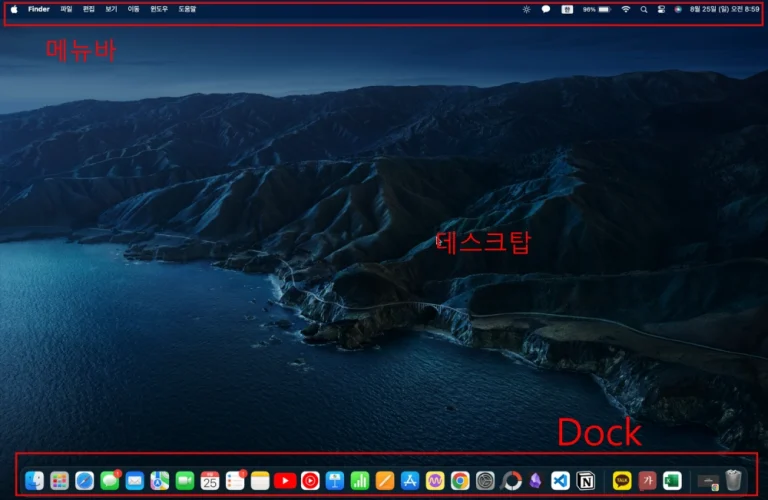Click the date and time clock
Screen dimensions: 768x500
725,9
